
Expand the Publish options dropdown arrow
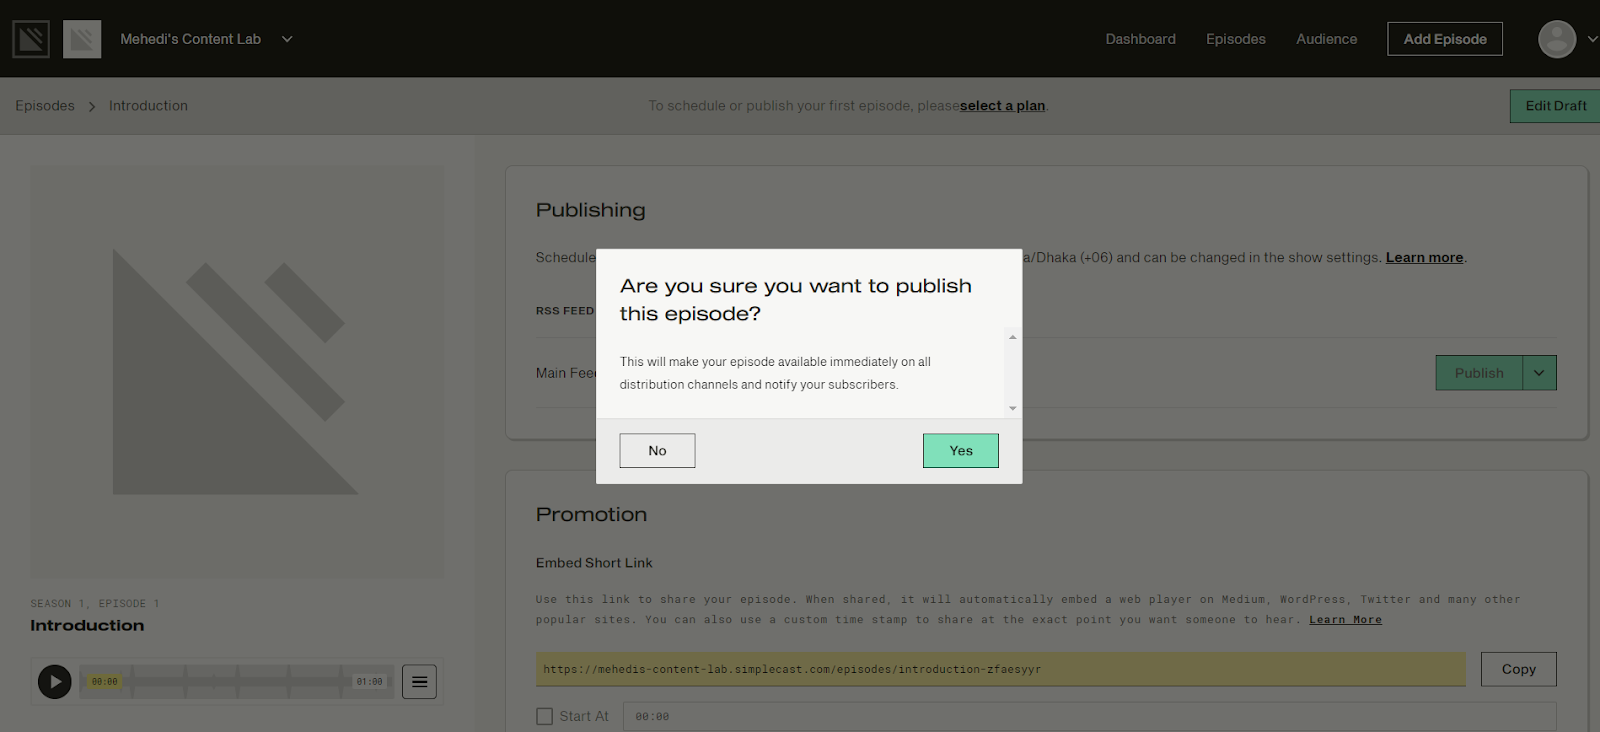(1539, 373)
